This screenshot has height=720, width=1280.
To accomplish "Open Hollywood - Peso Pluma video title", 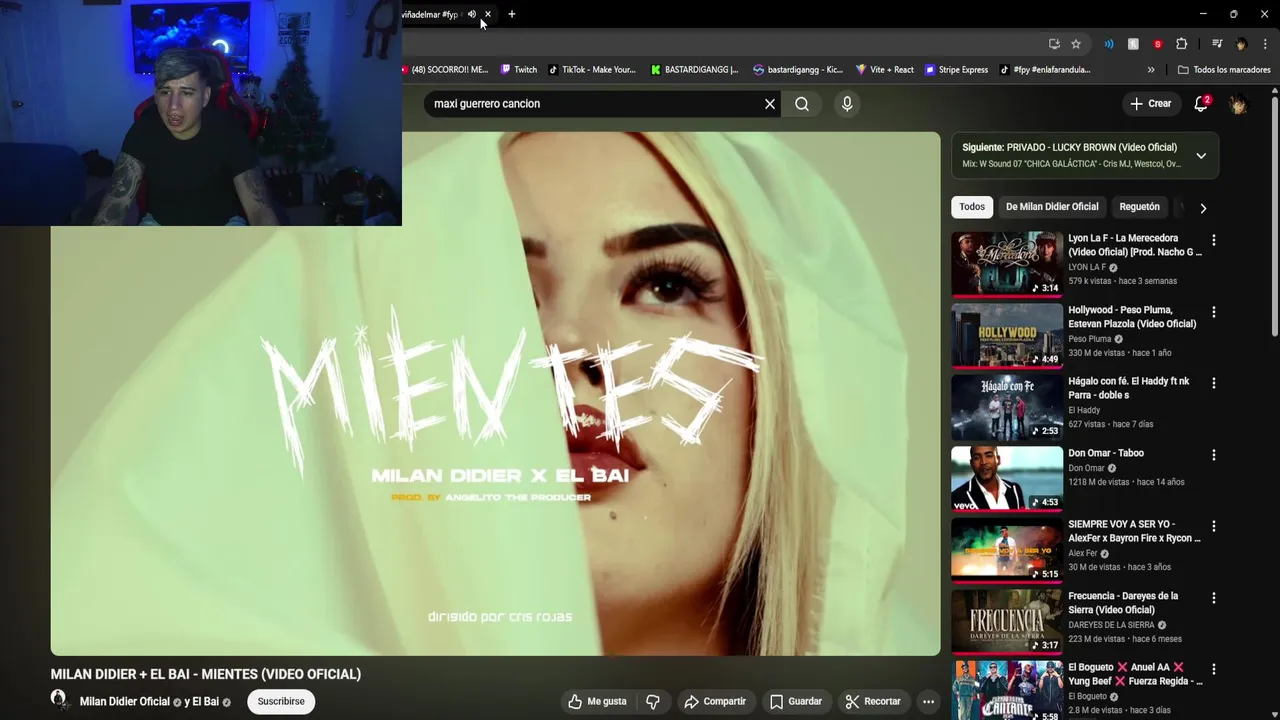I will point(1132,317).
